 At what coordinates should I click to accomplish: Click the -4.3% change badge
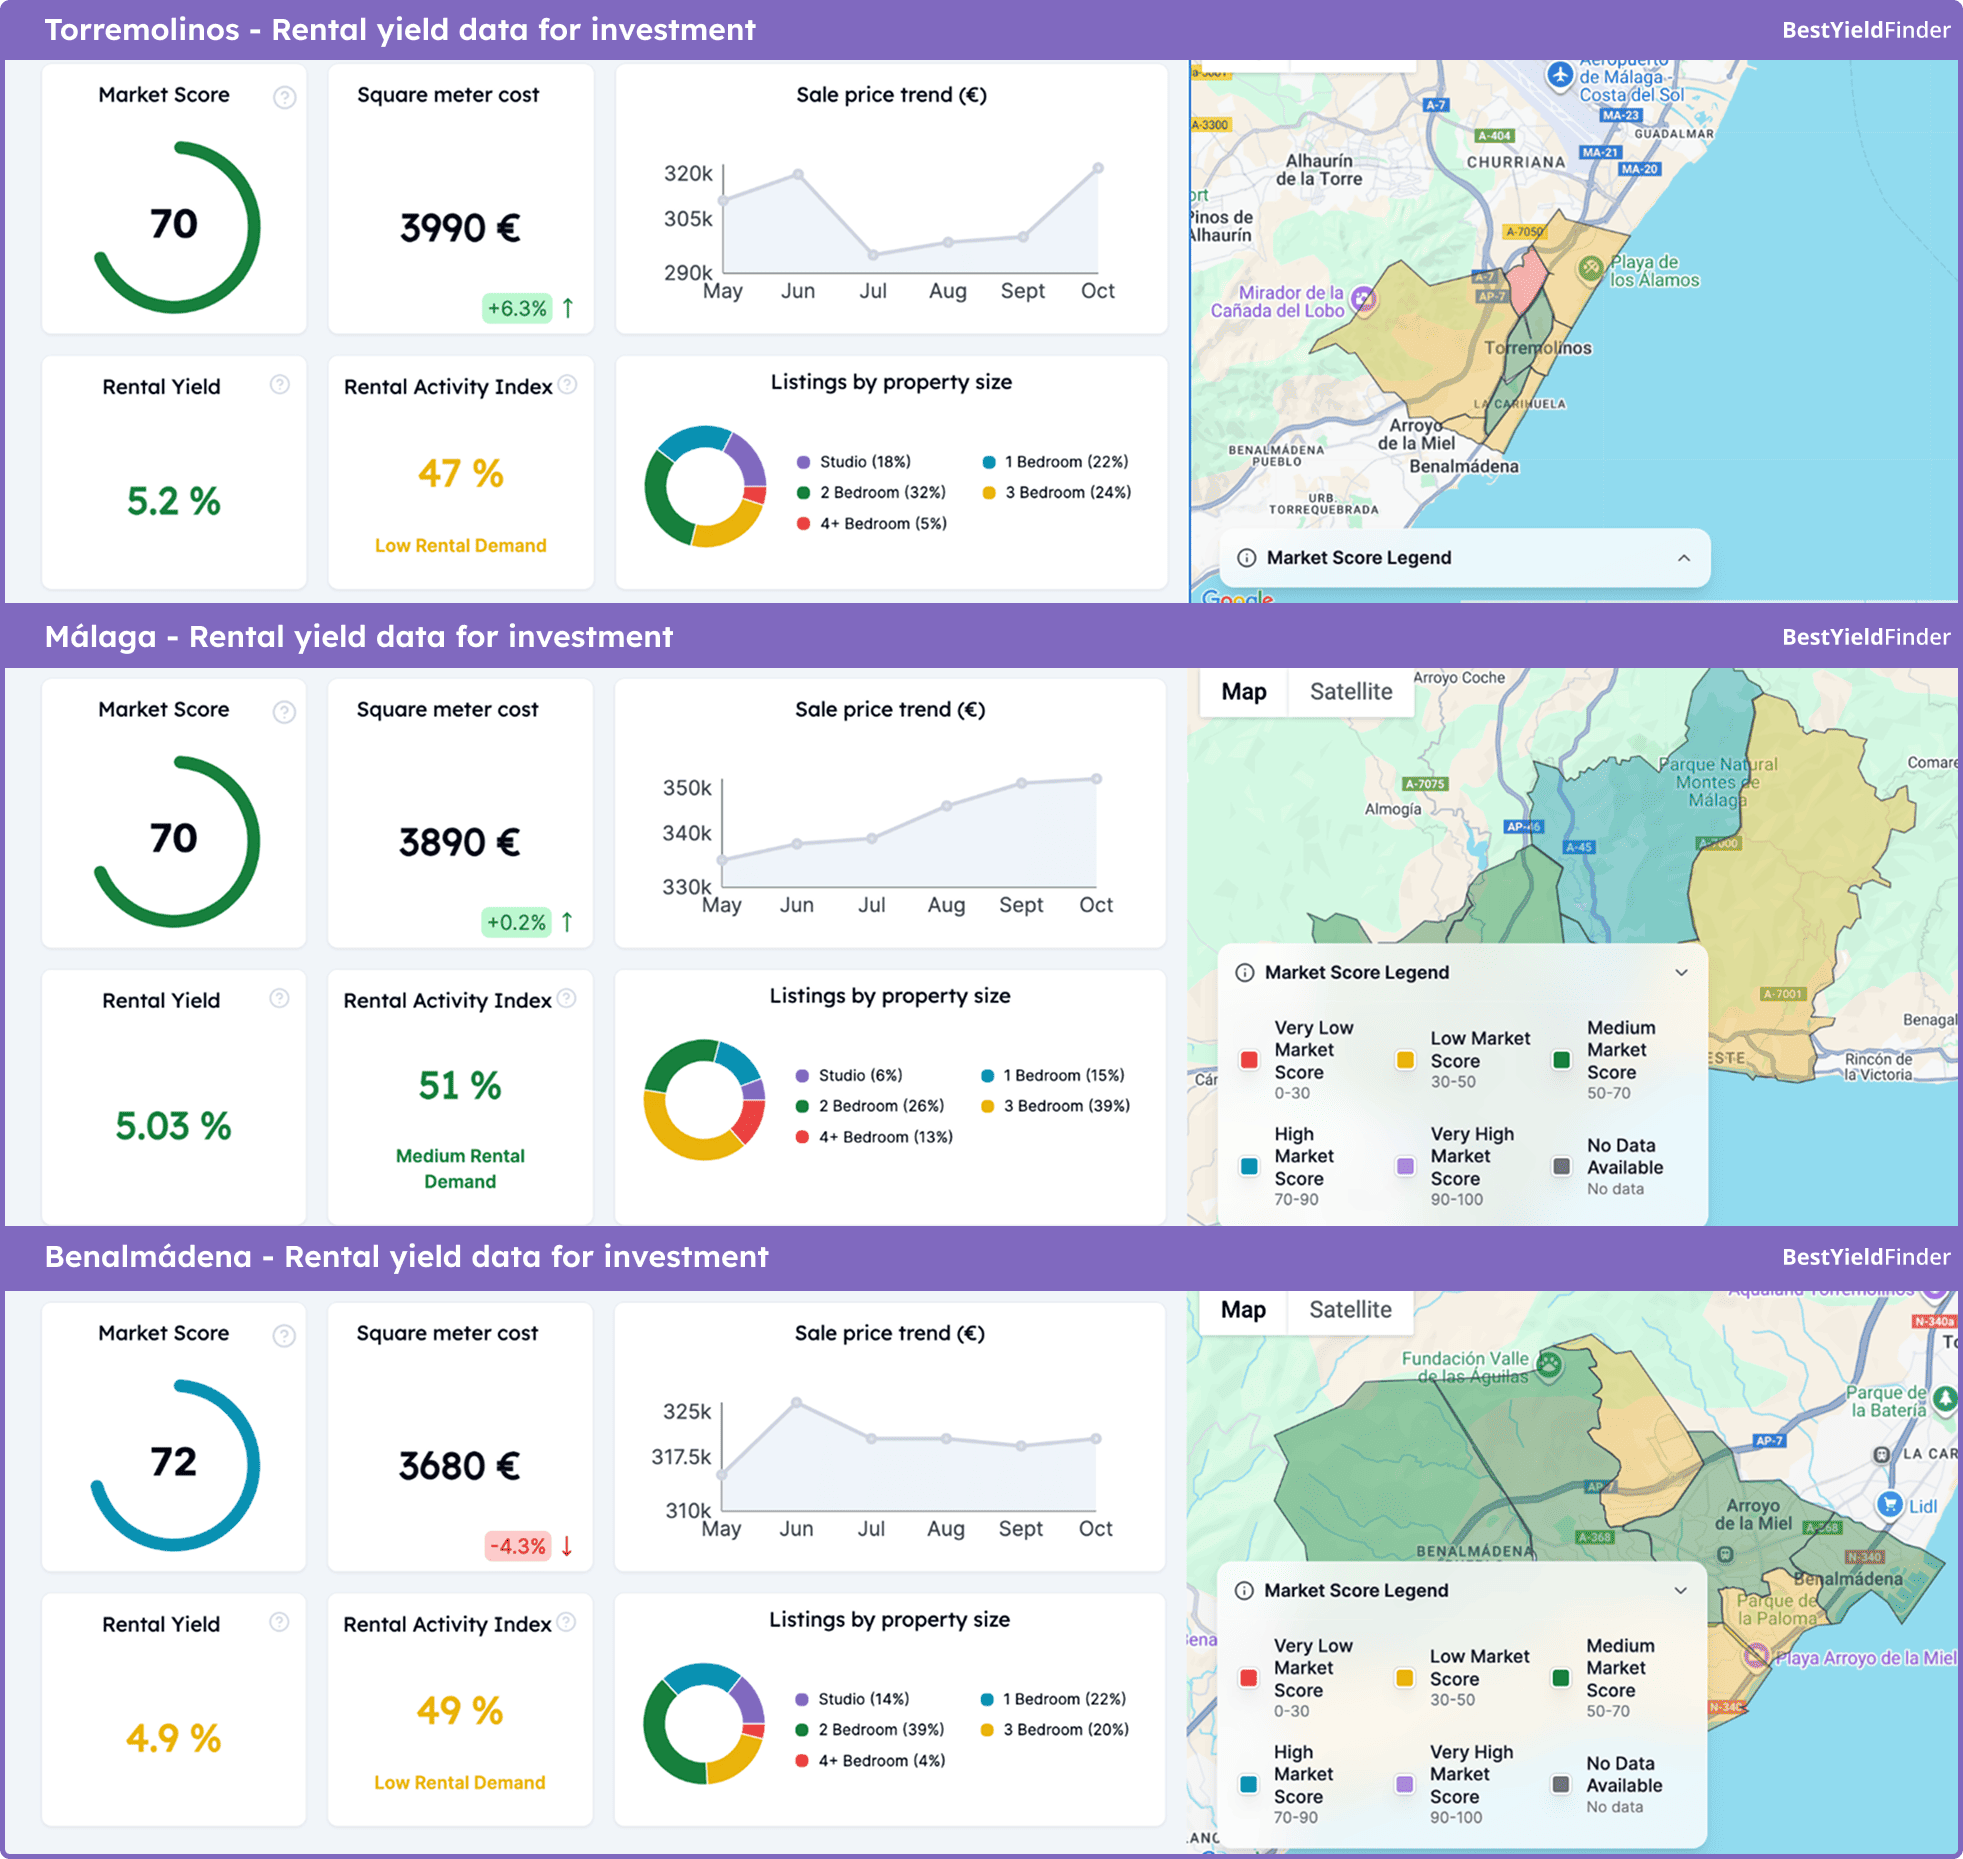point(518,1546)
